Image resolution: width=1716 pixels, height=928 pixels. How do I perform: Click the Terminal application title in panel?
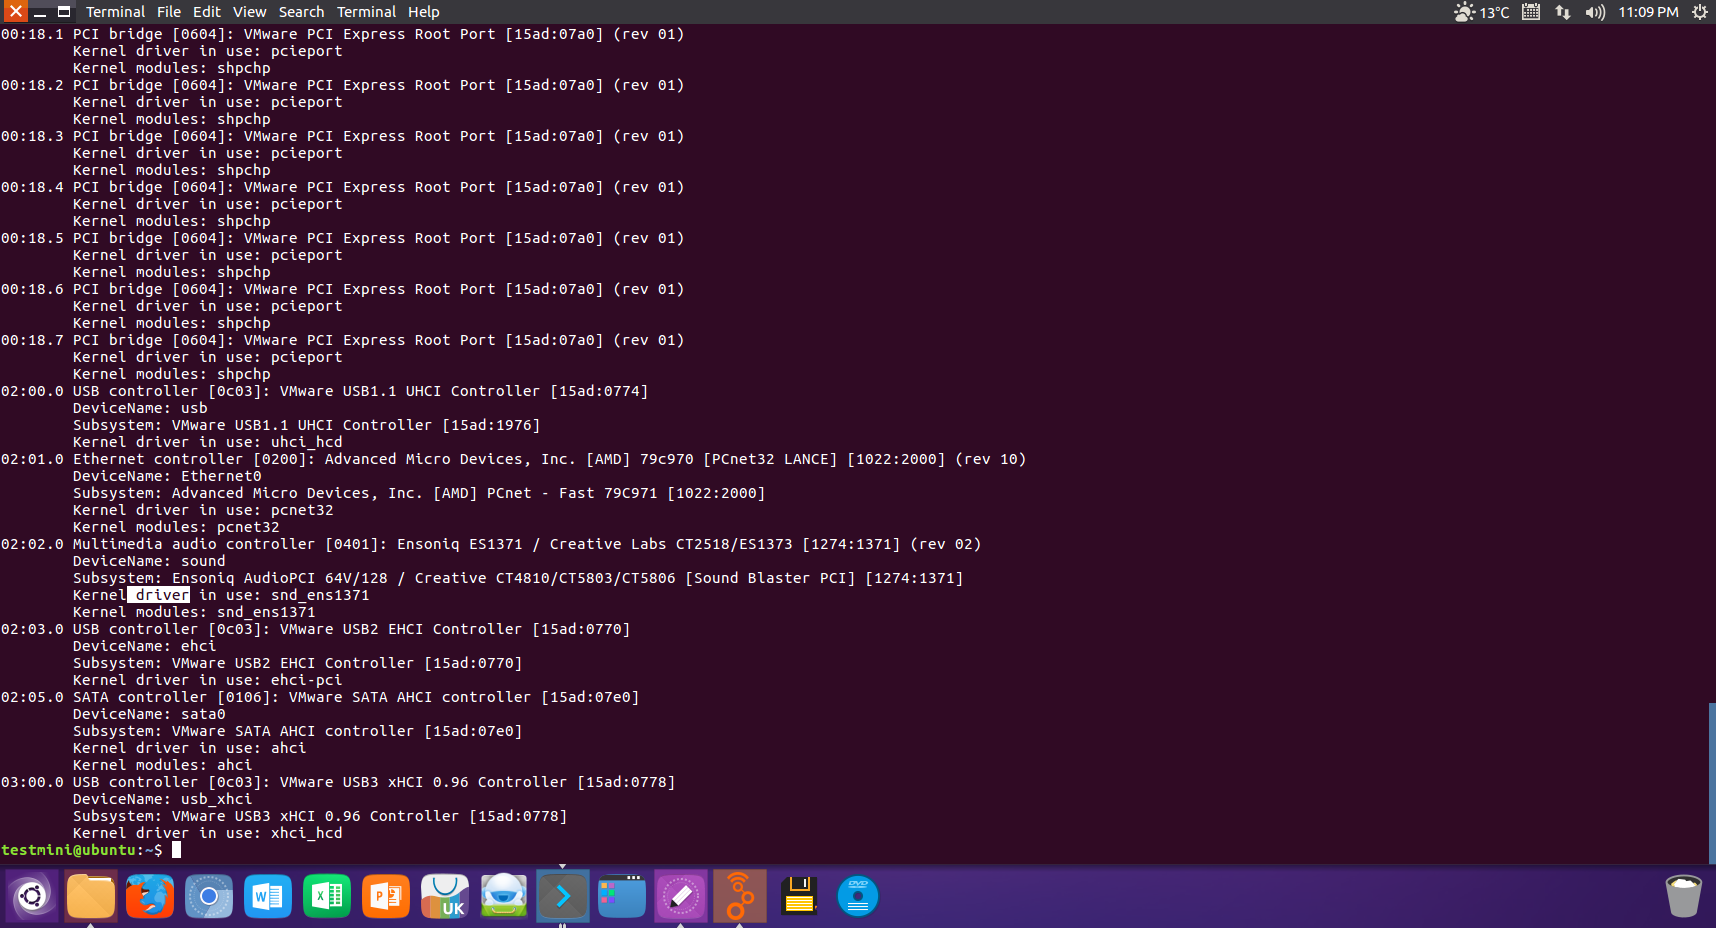(115, 12)
